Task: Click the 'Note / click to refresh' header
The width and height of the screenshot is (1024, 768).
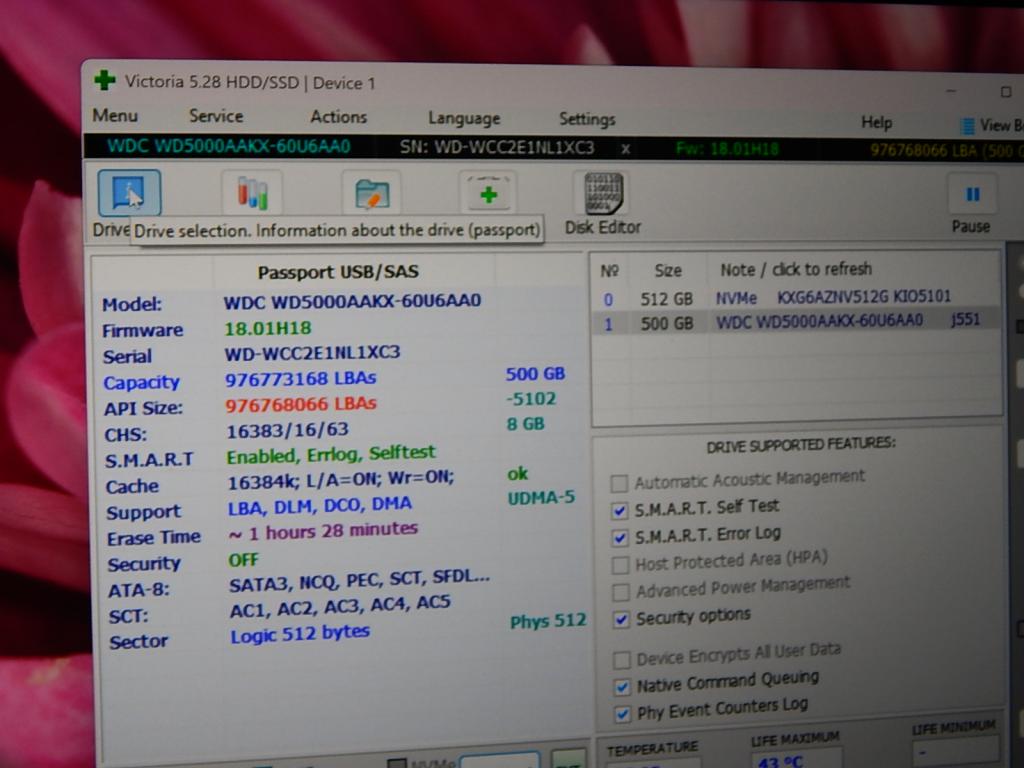Action: coord(795,269)
